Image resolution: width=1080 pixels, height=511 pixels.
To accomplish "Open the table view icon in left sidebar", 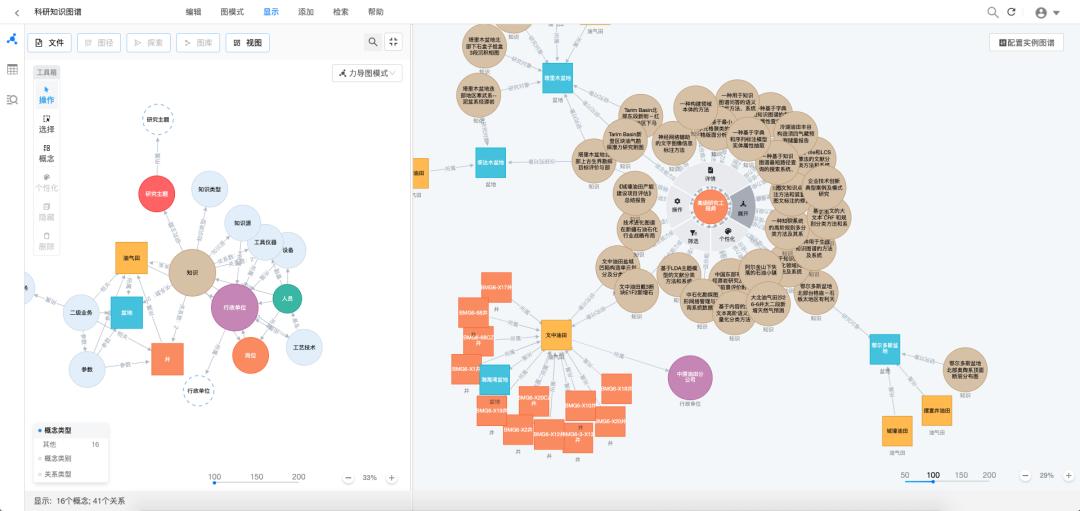I will (x=12, y=69).
